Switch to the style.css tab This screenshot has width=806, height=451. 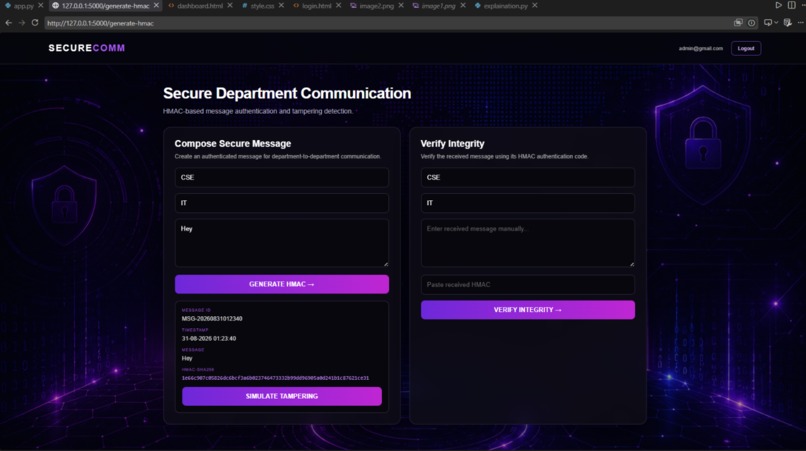[x=262, y=6]
